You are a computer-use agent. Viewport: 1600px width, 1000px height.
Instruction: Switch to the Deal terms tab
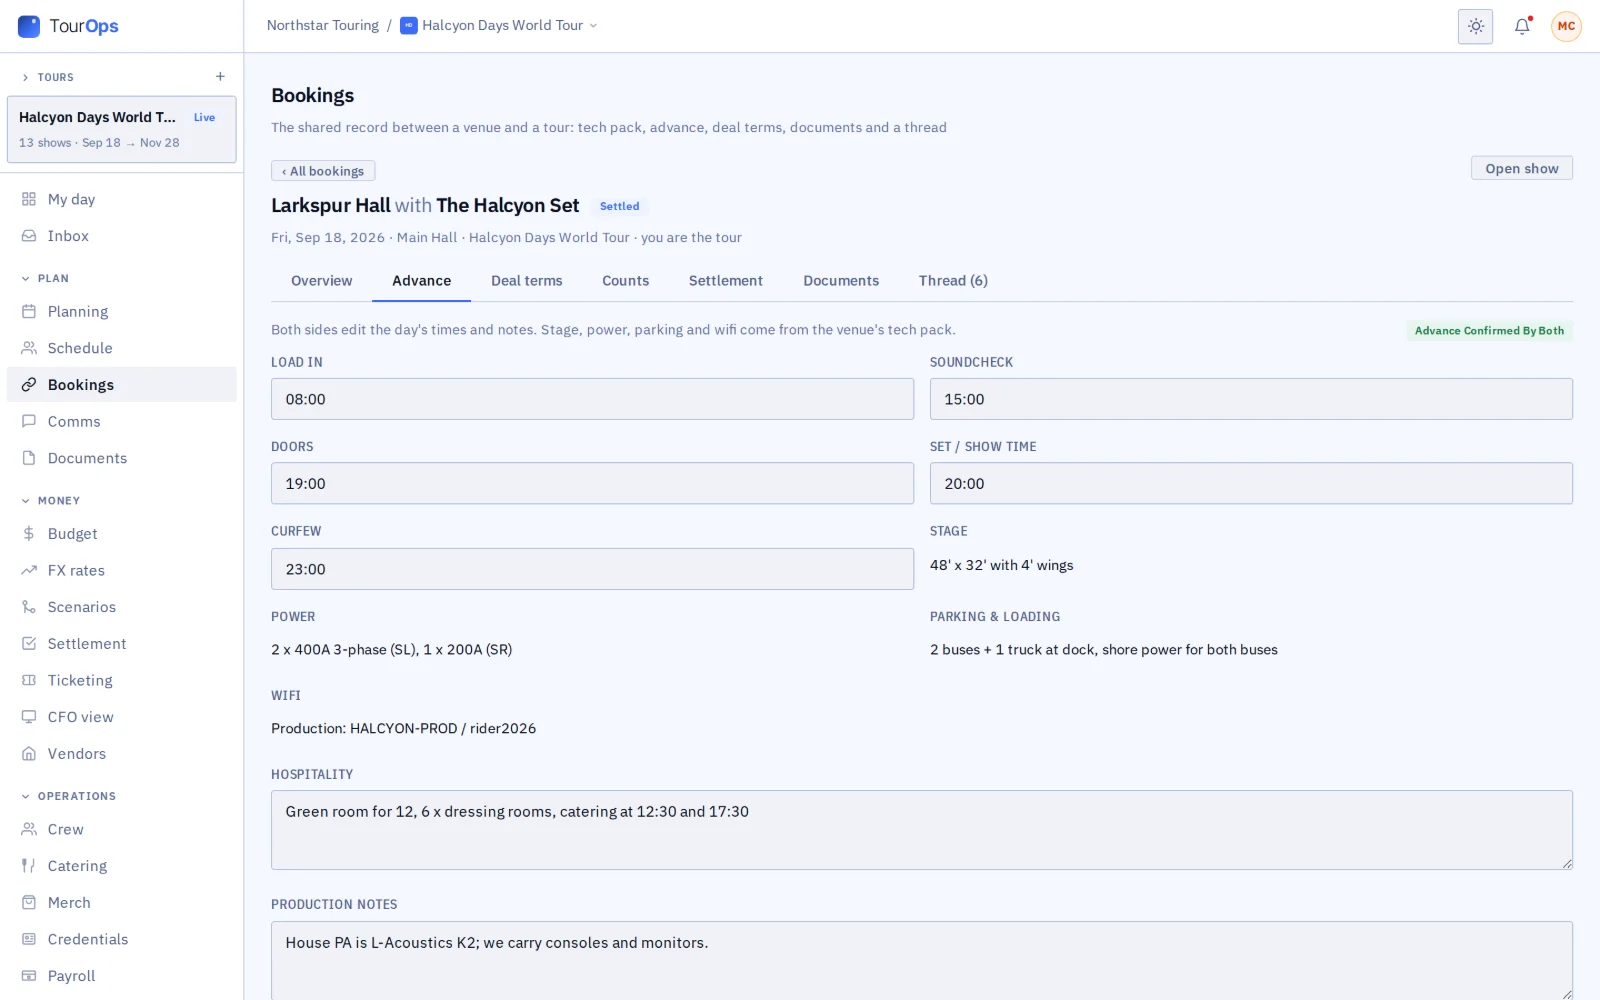(x=526, y=281)
